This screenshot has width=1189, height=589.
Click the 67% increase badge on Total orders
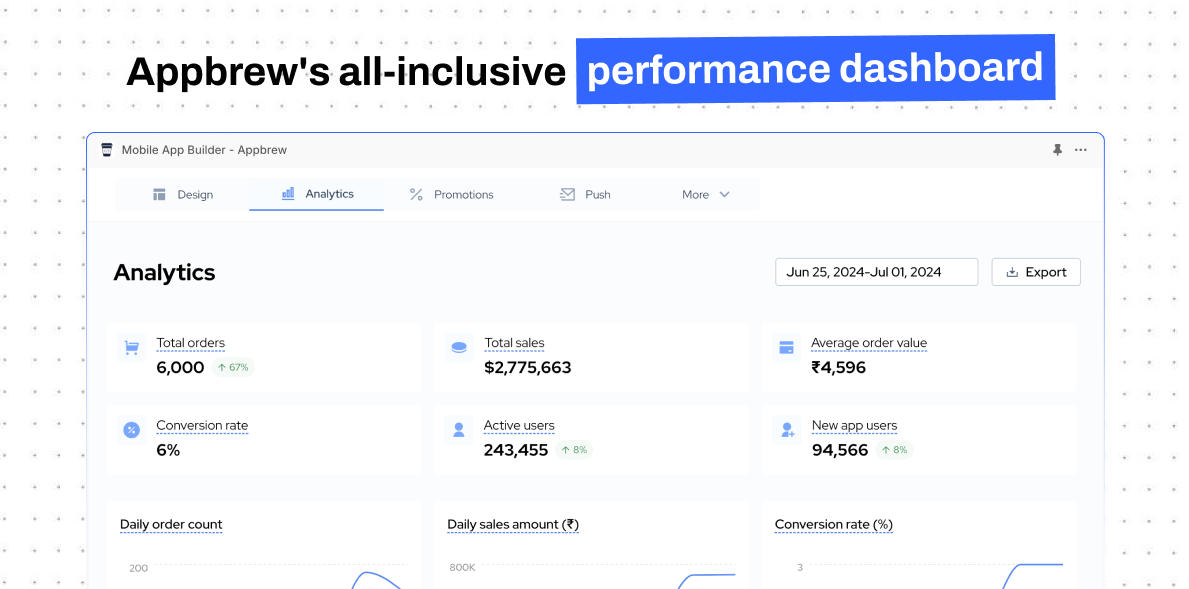pyautogui.click(x=233, y=368)
